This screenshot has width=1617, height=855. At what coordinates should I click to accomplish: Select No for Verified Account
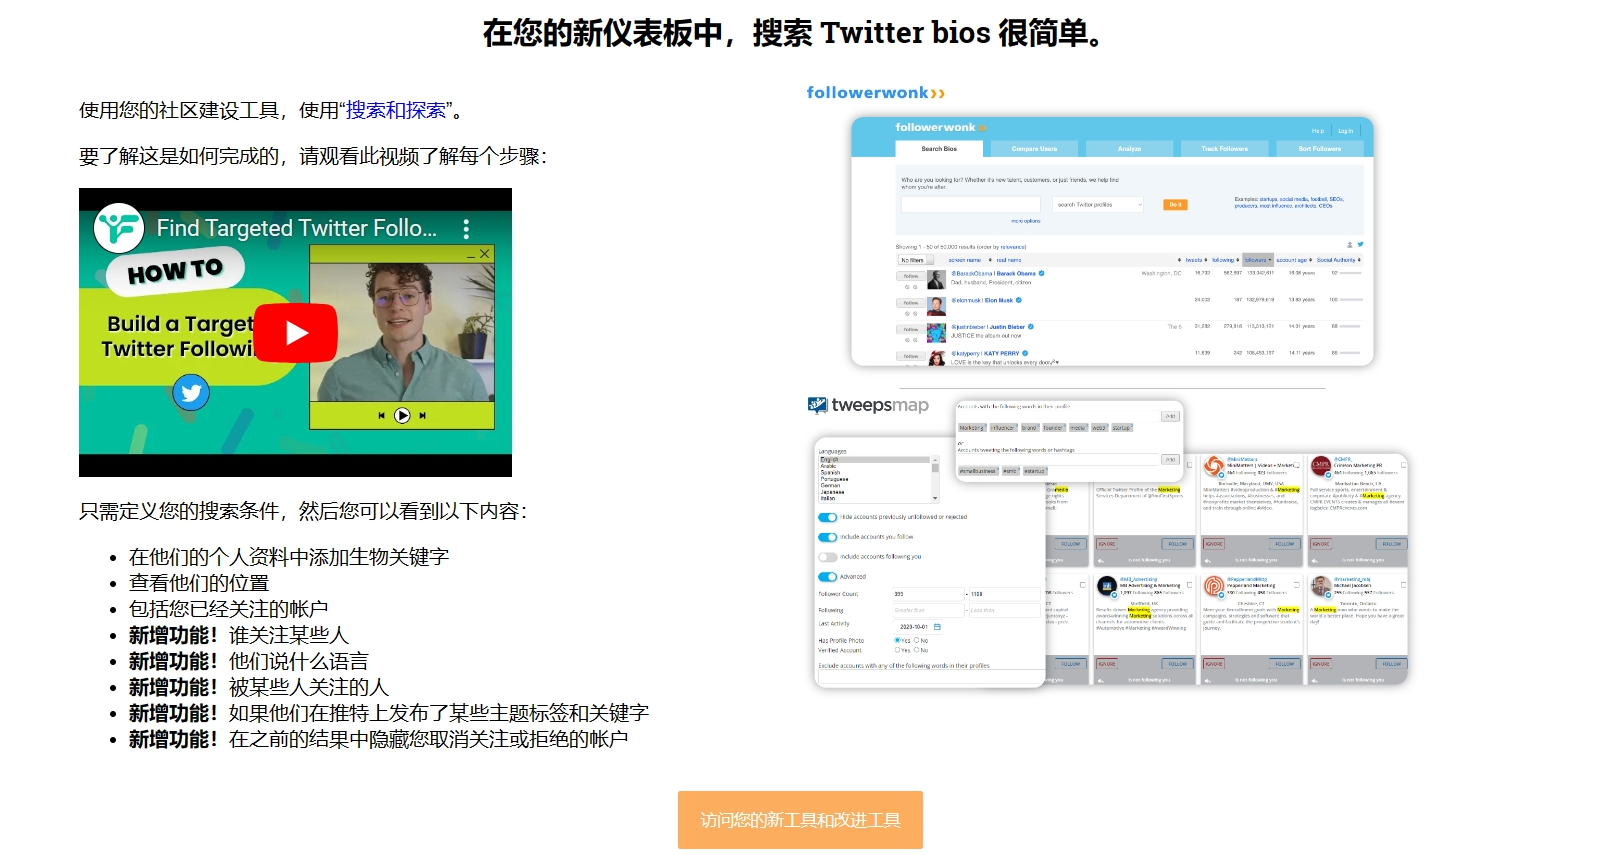click(x=917, y=650)
